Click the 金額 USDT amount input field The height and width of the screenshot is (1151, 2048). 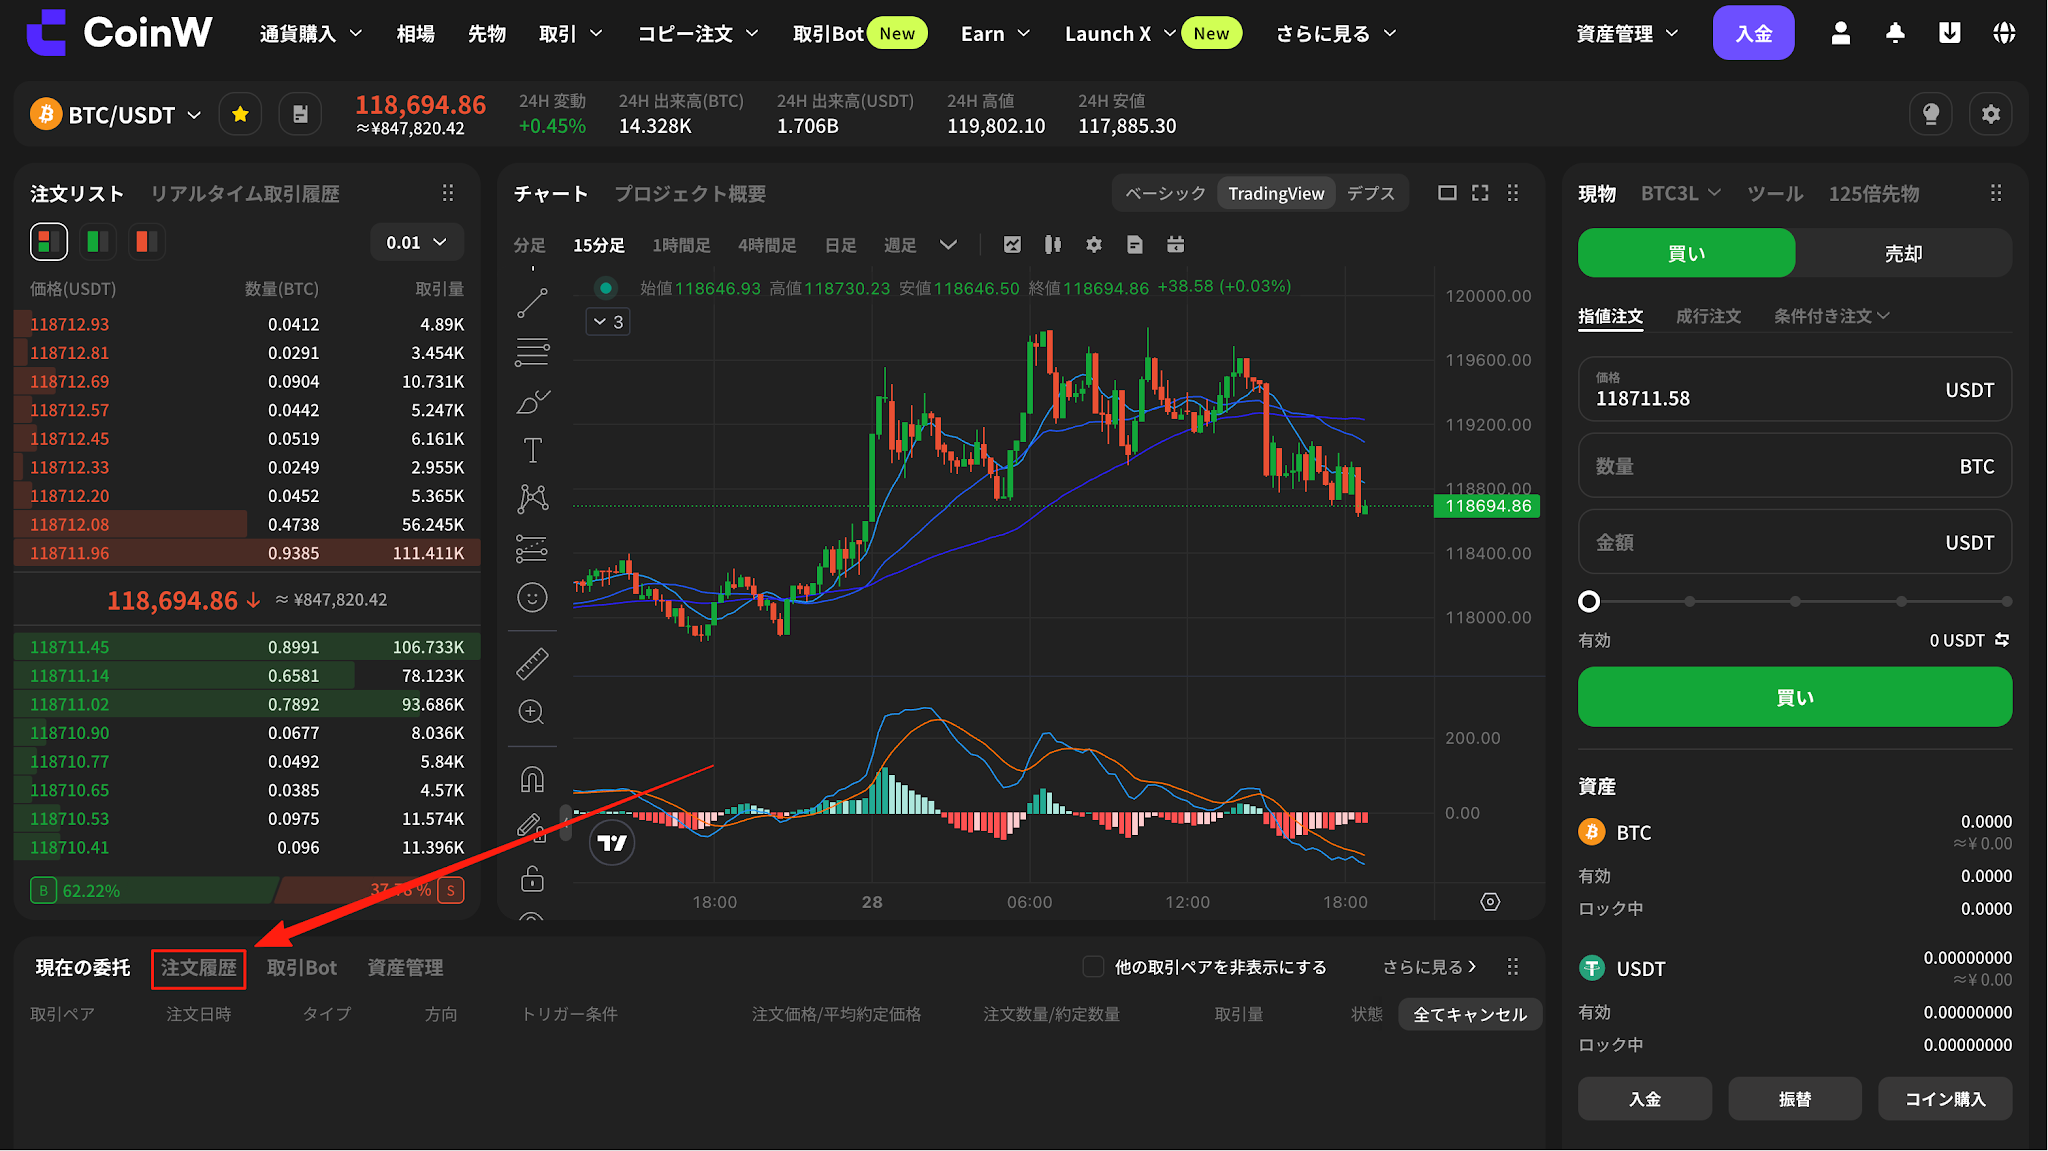tap(1795, 542)
